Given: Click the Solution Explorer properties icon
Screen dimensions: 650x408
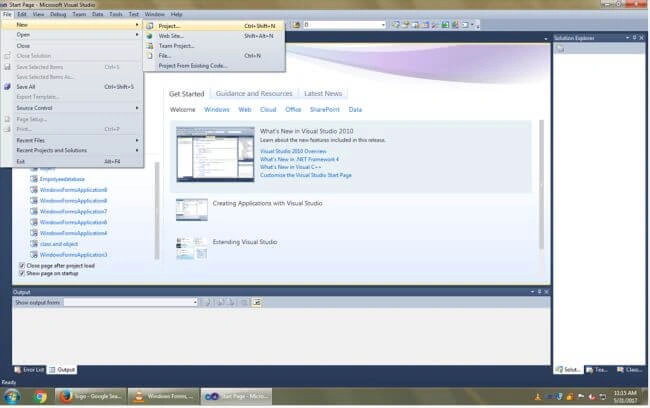Looking at the screenshot, I should [560, 49].
